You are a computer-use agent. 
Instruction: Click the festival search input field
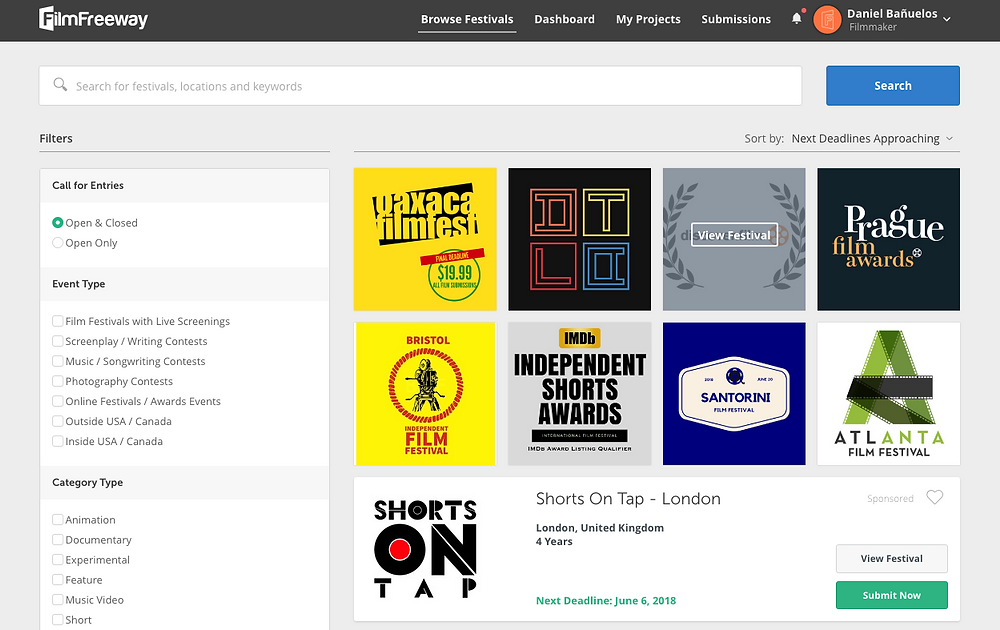(x=420, y=86)
